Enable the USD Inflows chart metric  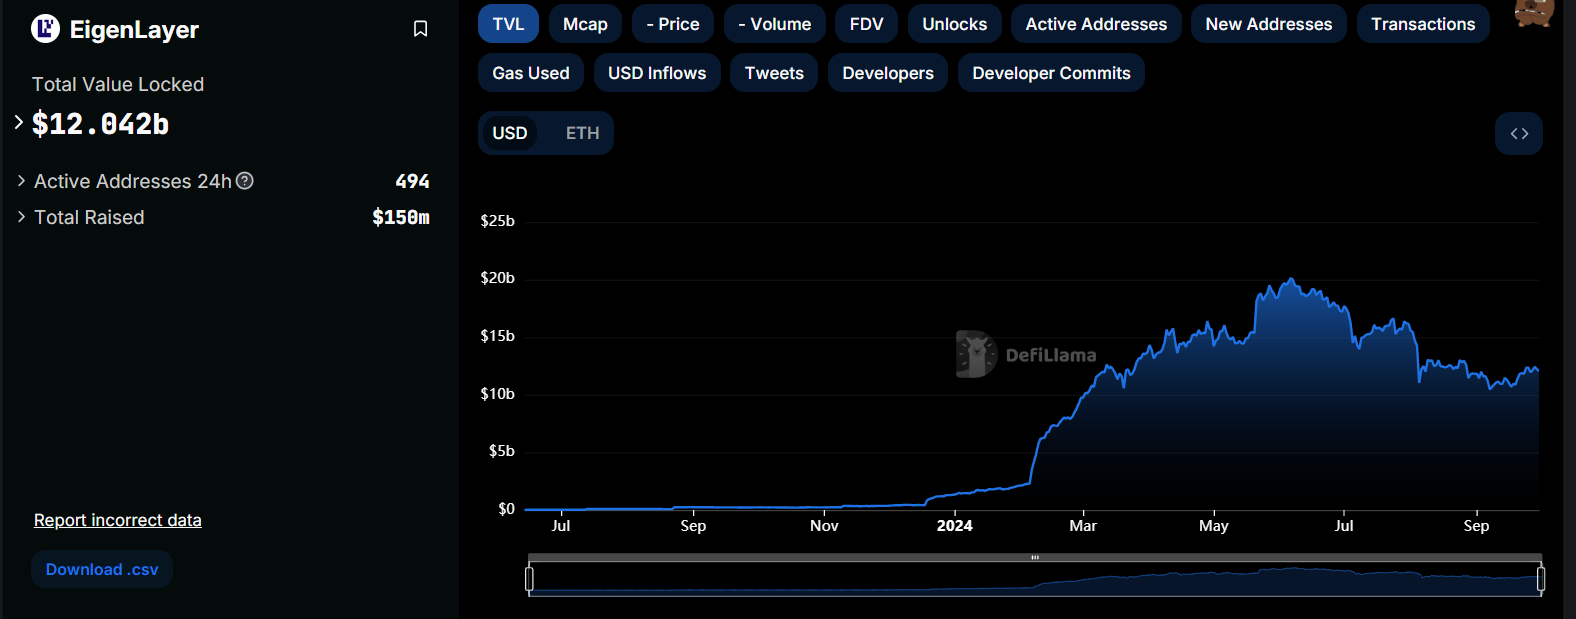(x=657, y=73)
